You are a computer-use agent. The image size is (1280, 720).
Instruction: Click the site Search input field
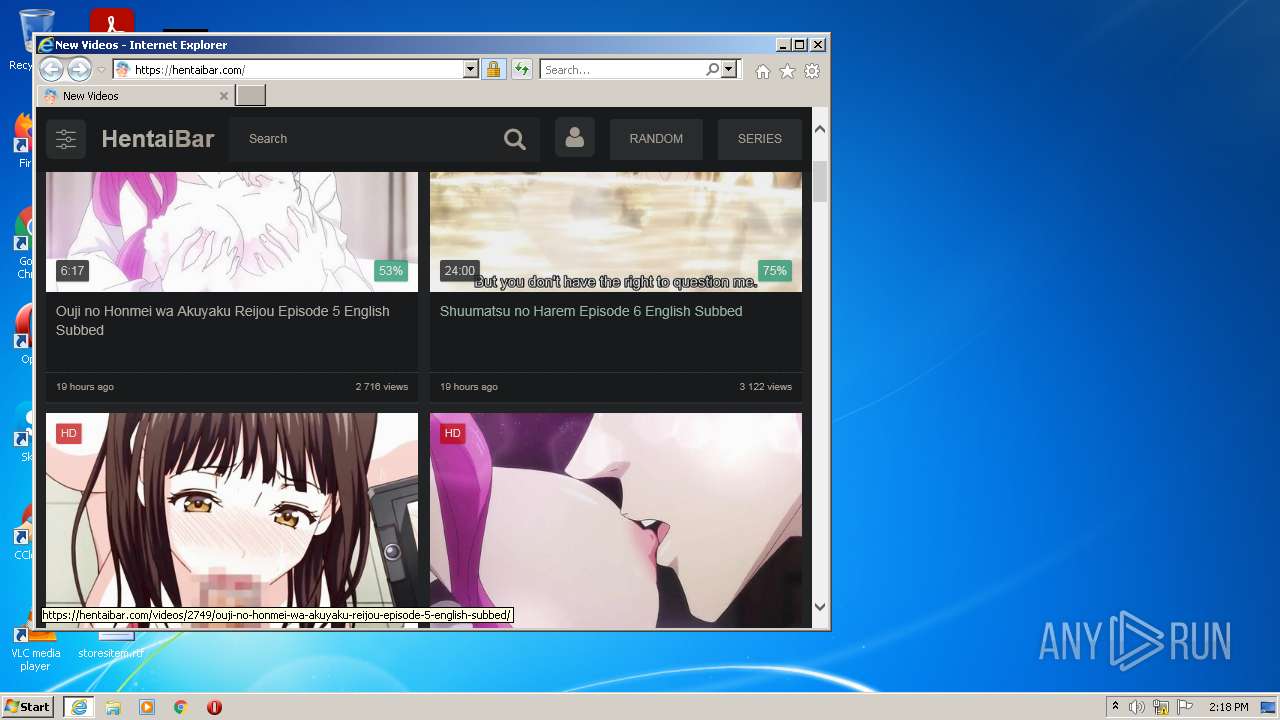tap(365, 139)
